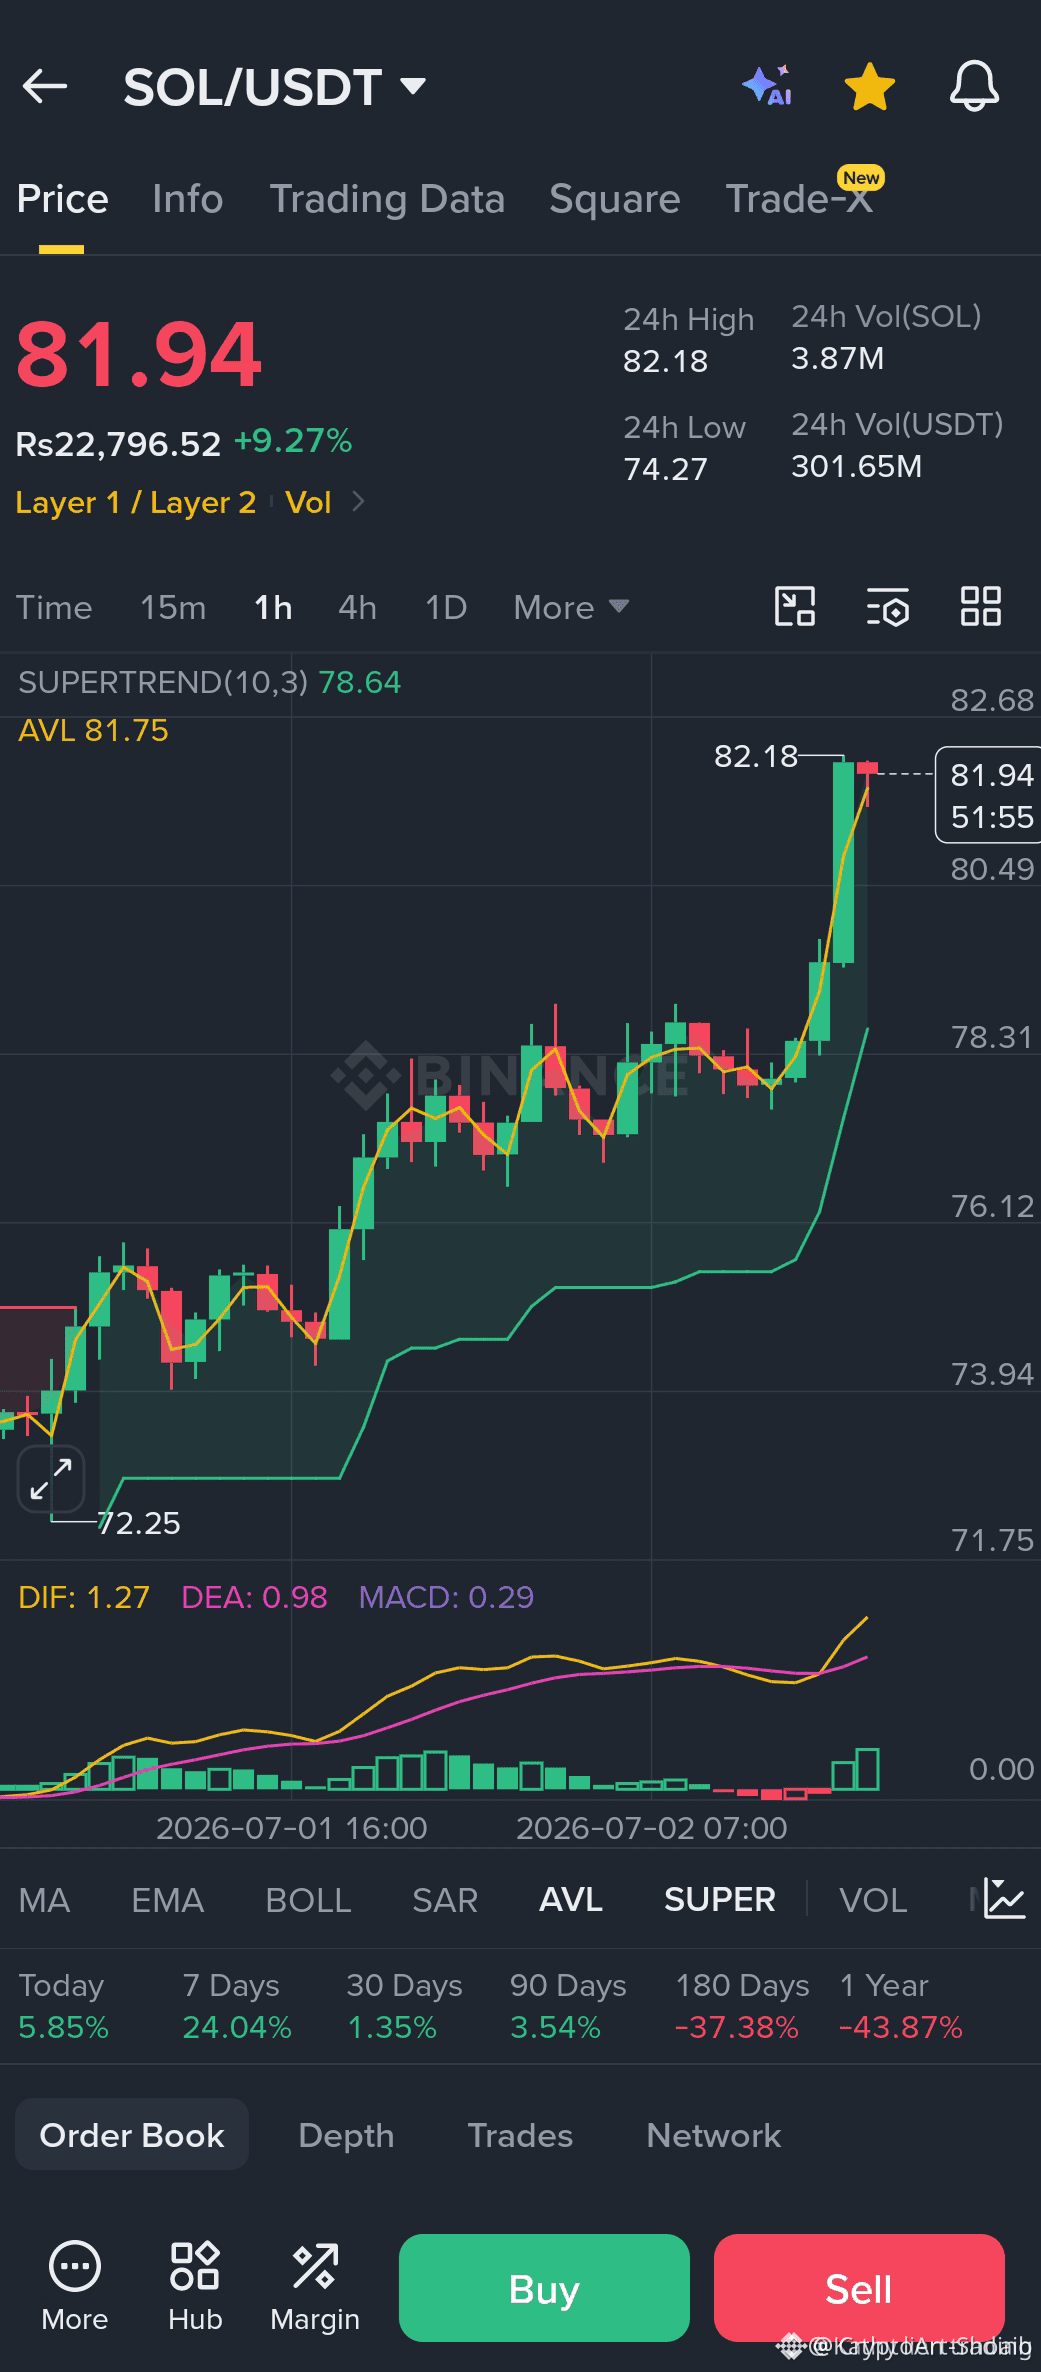Viewport: 1041px width, 2372px height.
Task: Open the indicator settings chart icon
Action: pyautogui.click(x=1004, y=1898)
